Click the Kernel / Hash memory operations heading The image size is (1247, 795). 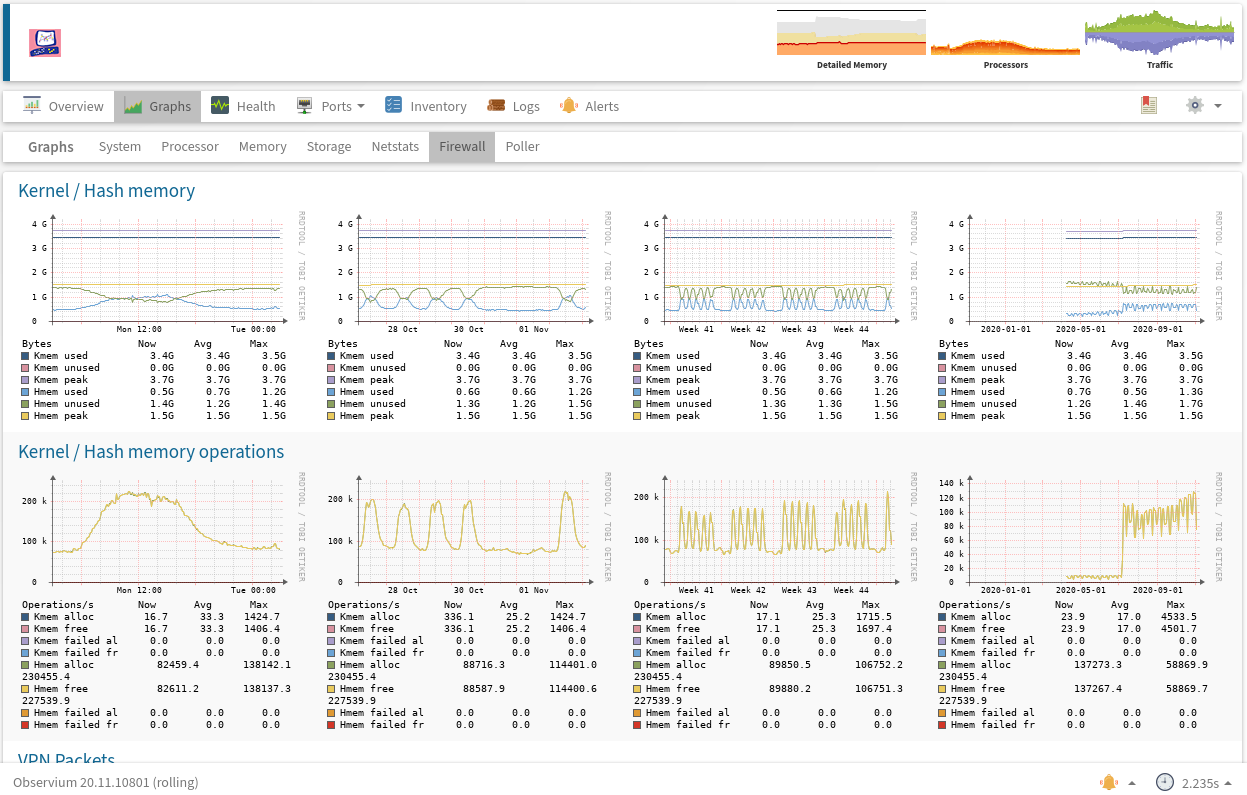(x=151, y=451)
